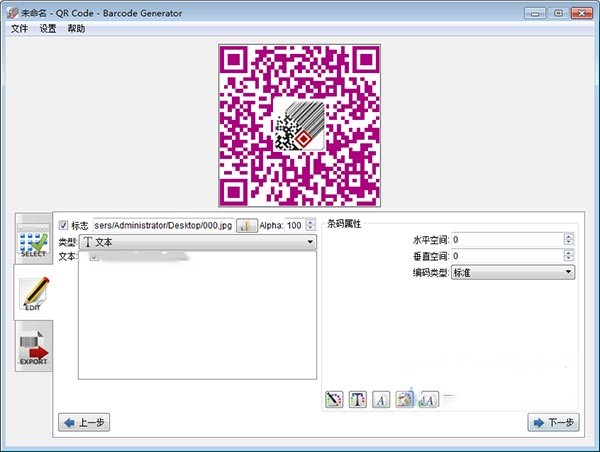The width and height of the screenshot is (600, 452).
Task: Click the fifth text size tool icon
Action: pos(429,399)
